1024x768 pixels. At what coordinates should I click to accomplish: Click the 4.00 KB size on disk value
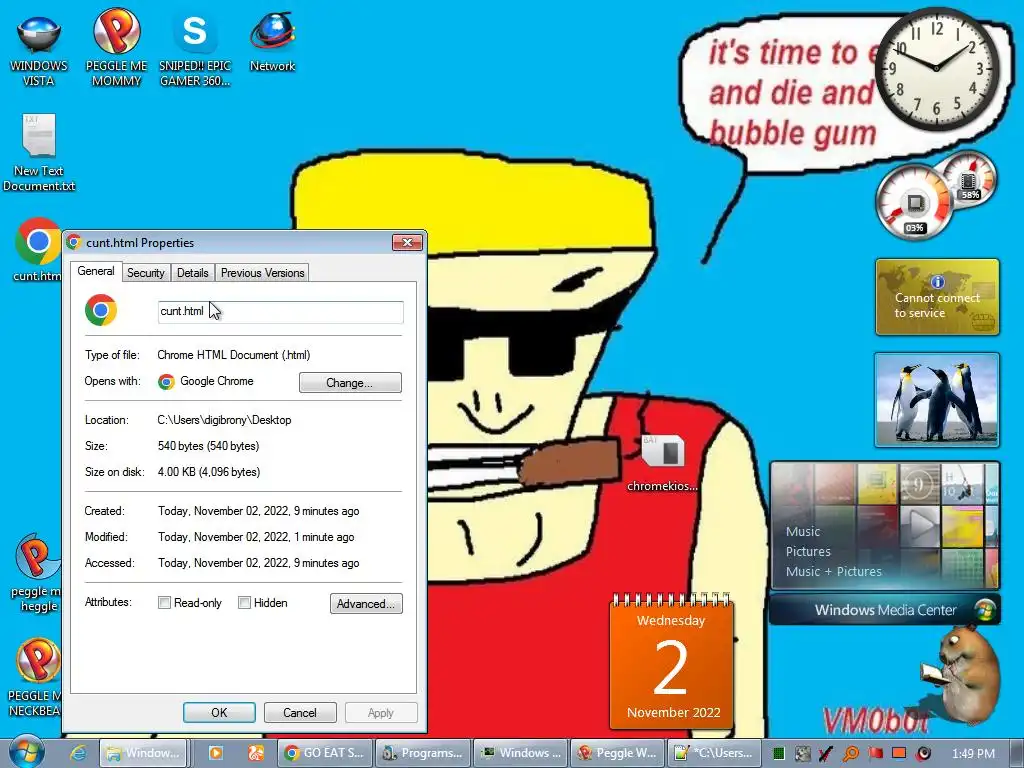click(209, 472)
